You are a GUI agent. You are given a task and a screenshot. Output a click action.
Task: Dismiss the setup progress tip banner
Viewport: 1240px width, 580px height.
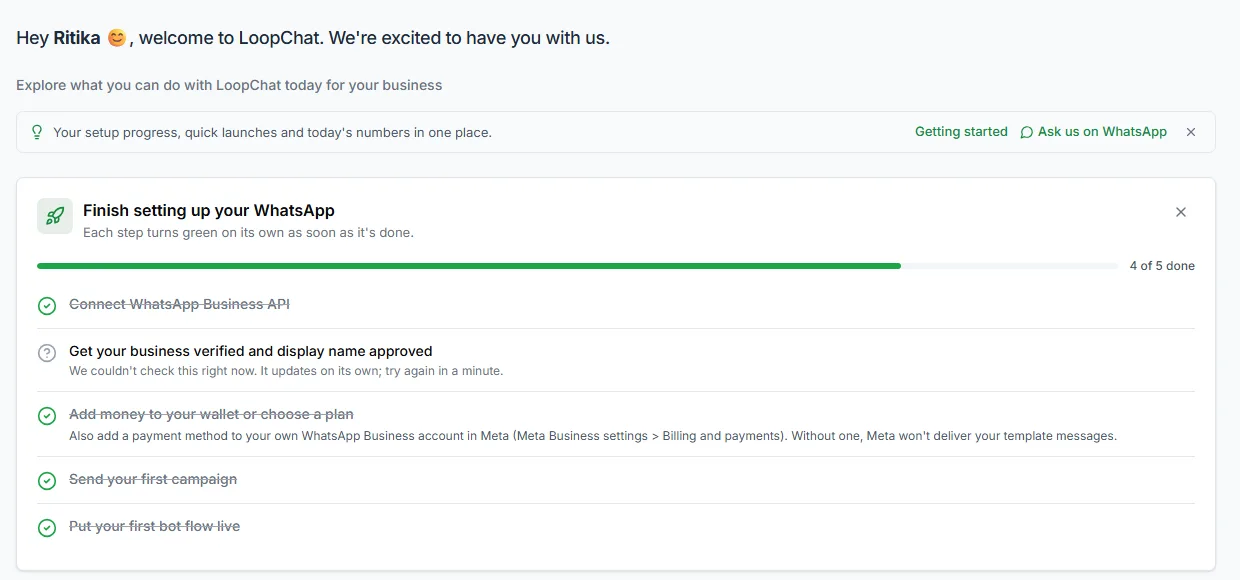click(x=1190, y=132)
